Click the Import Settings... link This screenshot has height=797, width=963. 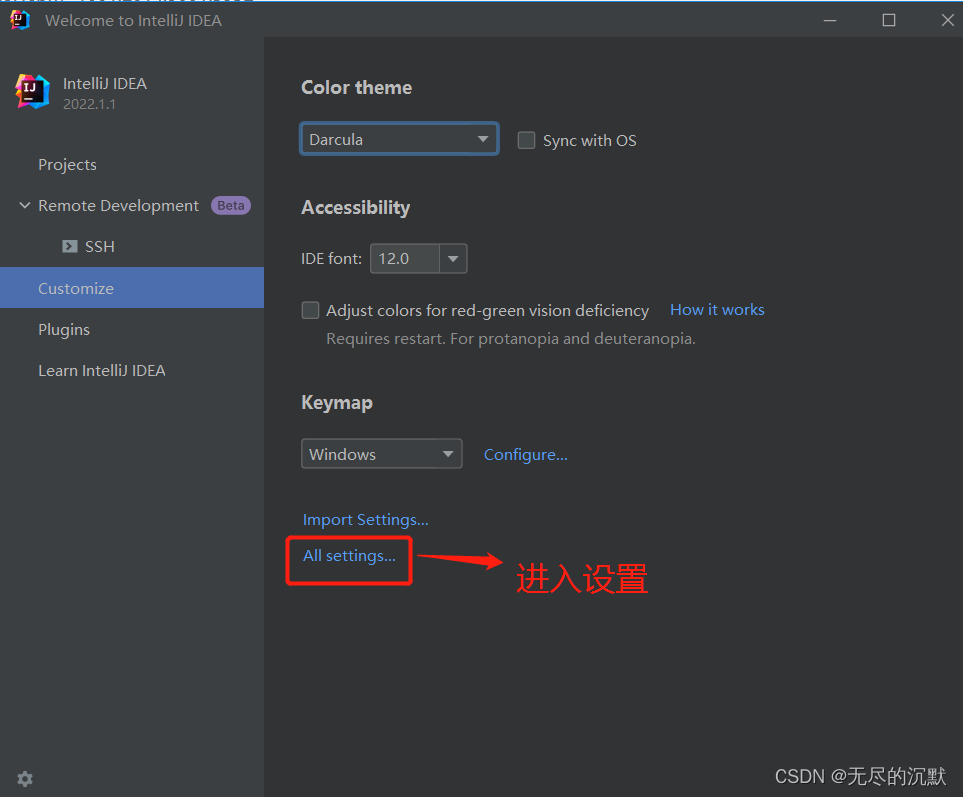[x=365, y=520]
